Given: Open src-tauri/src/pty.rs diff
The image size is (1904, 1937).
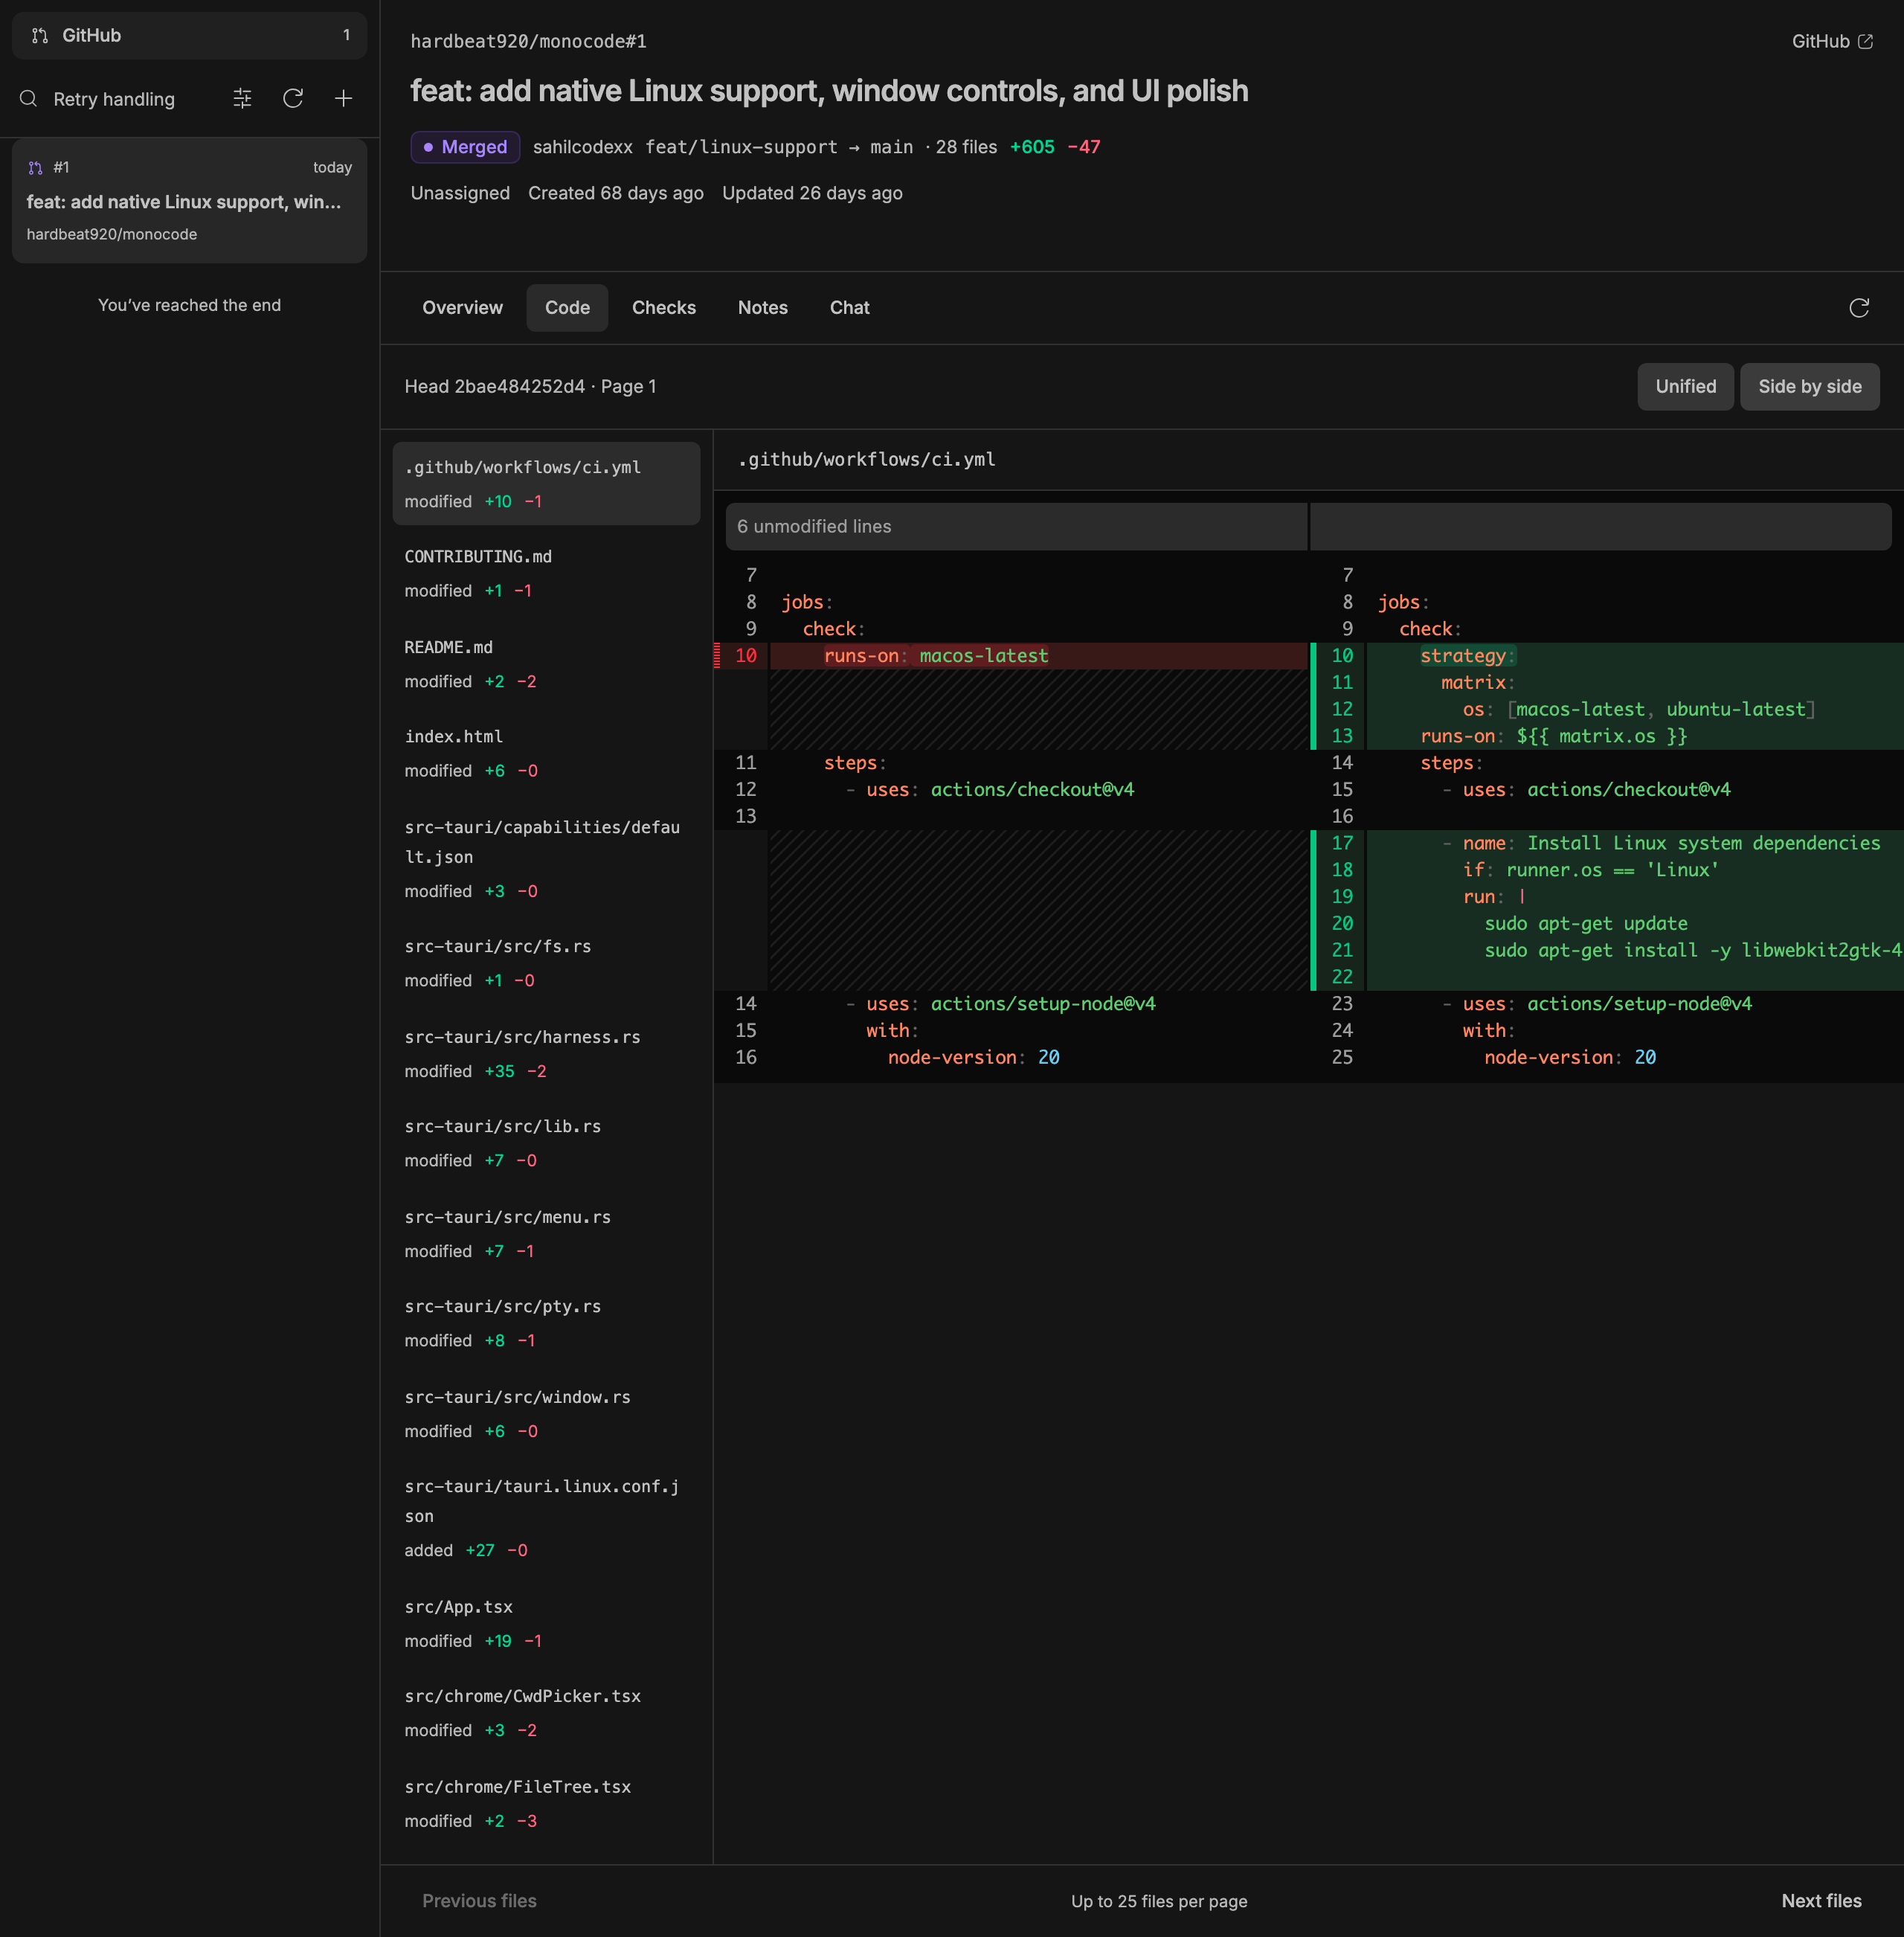Looking at the screenshot, I should point(546,1323).
